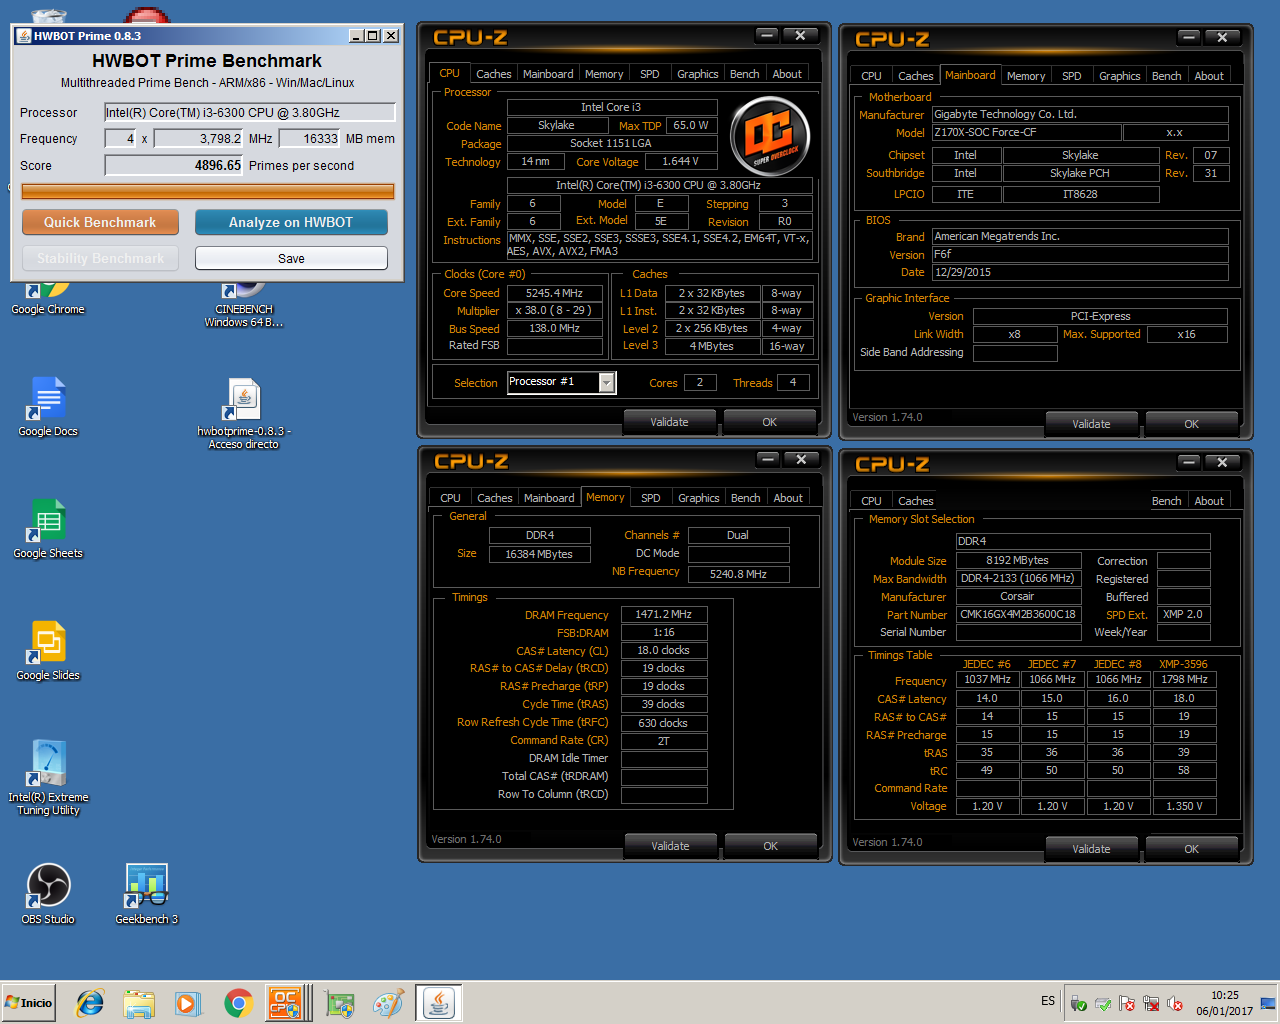Open Graphics tab in the Mainboard CPU-Z window

1119,76
